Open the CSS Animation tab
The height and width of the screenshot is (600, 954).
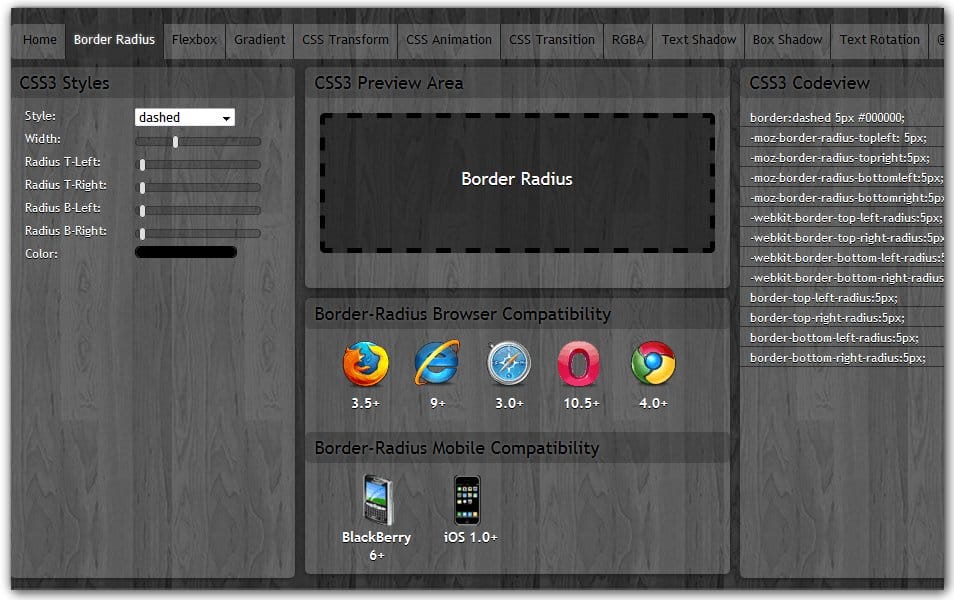point(448,40)
